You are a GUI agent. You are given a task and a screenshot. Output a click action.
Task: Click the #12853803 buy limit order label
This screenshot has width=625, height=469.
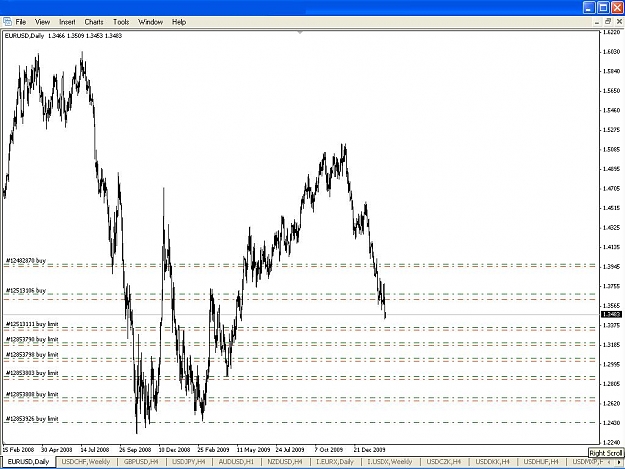tap(32, 373)
